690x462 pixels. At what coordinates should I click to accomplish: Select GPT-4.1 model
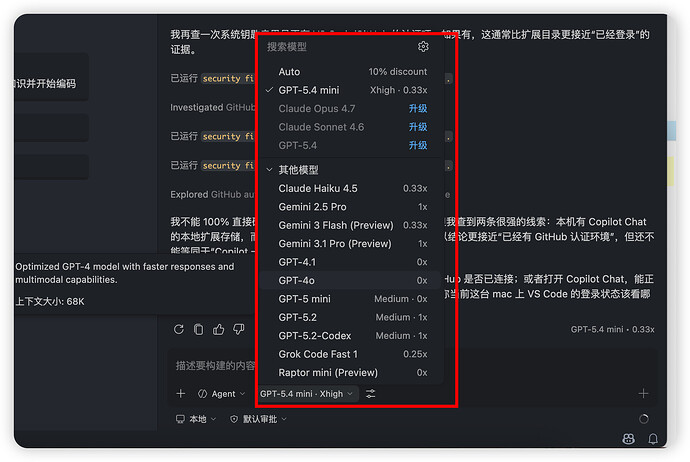tap(351, 262)
